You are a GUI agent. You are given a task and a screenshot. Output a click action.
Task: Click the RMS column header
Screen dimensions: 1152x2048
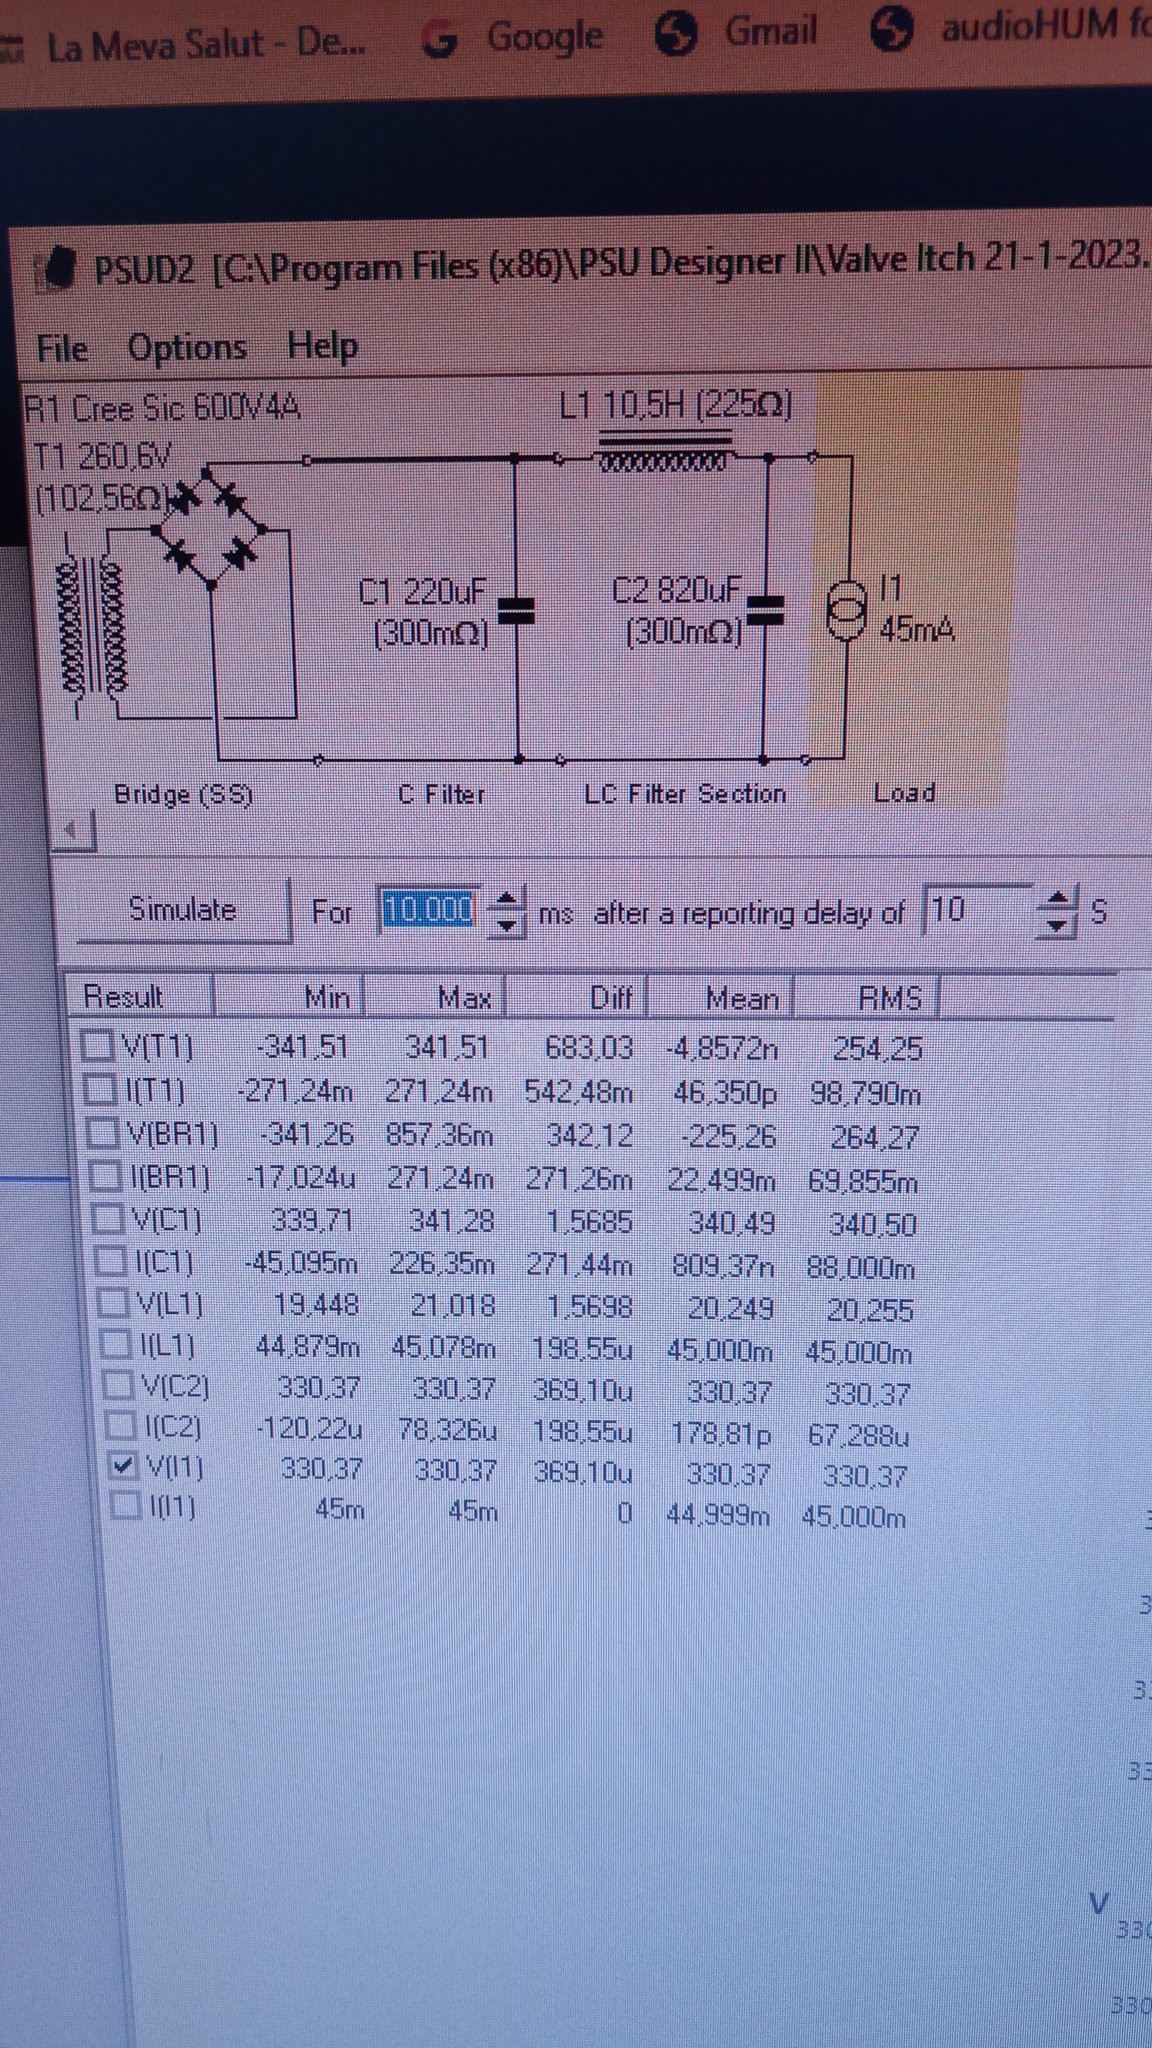pyautogui.click(x=866, y=998)
